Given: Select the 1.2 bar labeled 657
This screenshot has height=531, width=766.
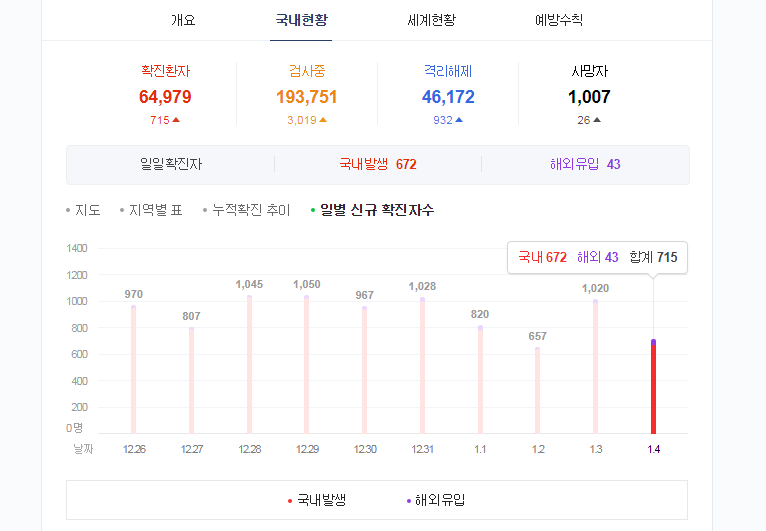Looking at the screenshot, I should [537, 390].
